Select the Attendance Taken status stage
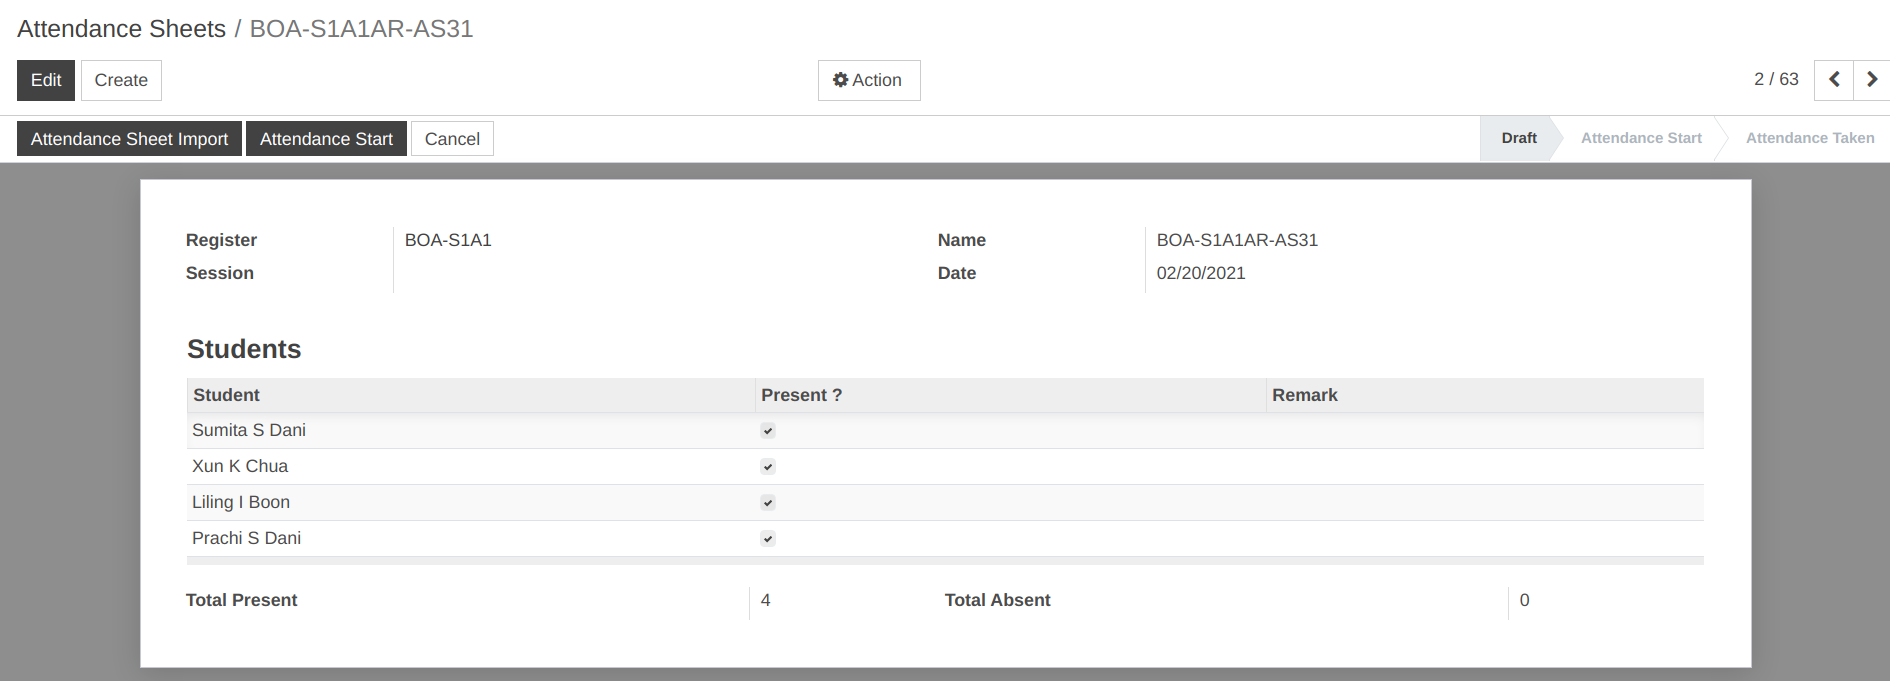The height and width of the screenshot is (681, 1890). pyautogui.click(x=1810, y=138)
